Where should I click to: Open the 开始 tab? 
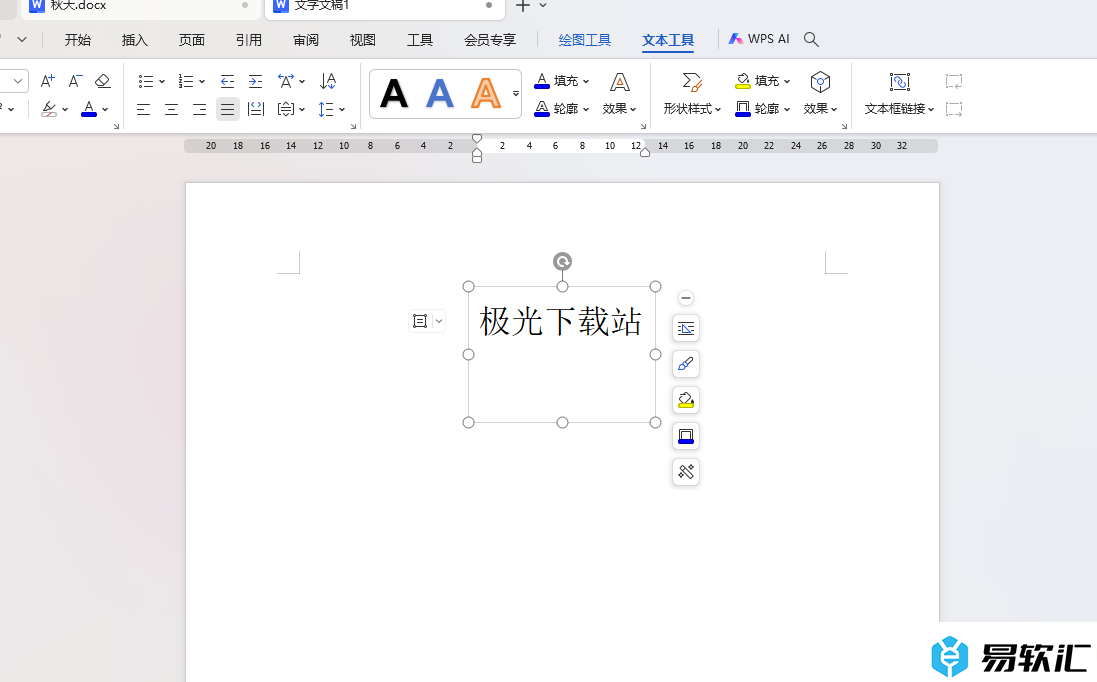[78, 40]
